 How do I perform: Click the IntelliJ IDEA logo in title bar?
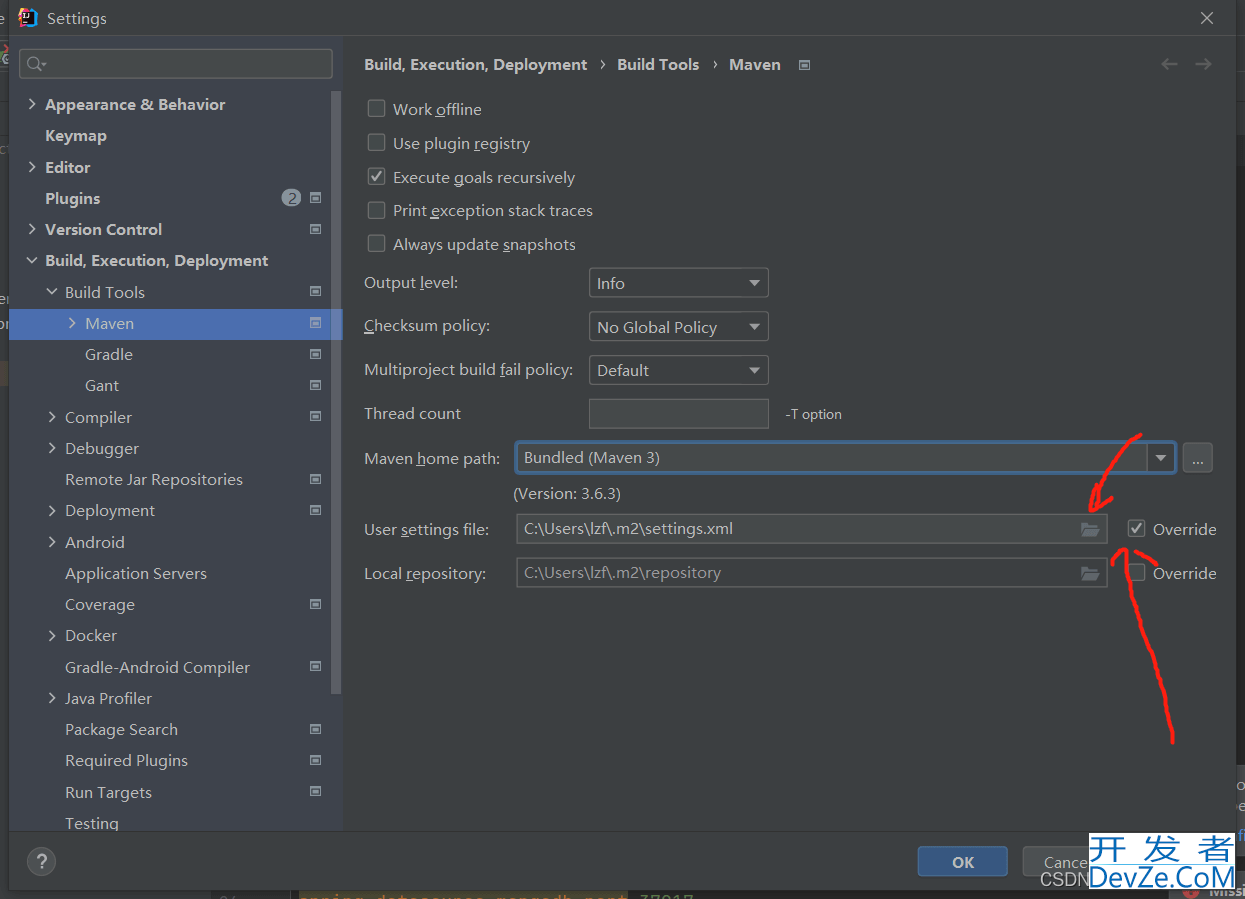[28, 18]
